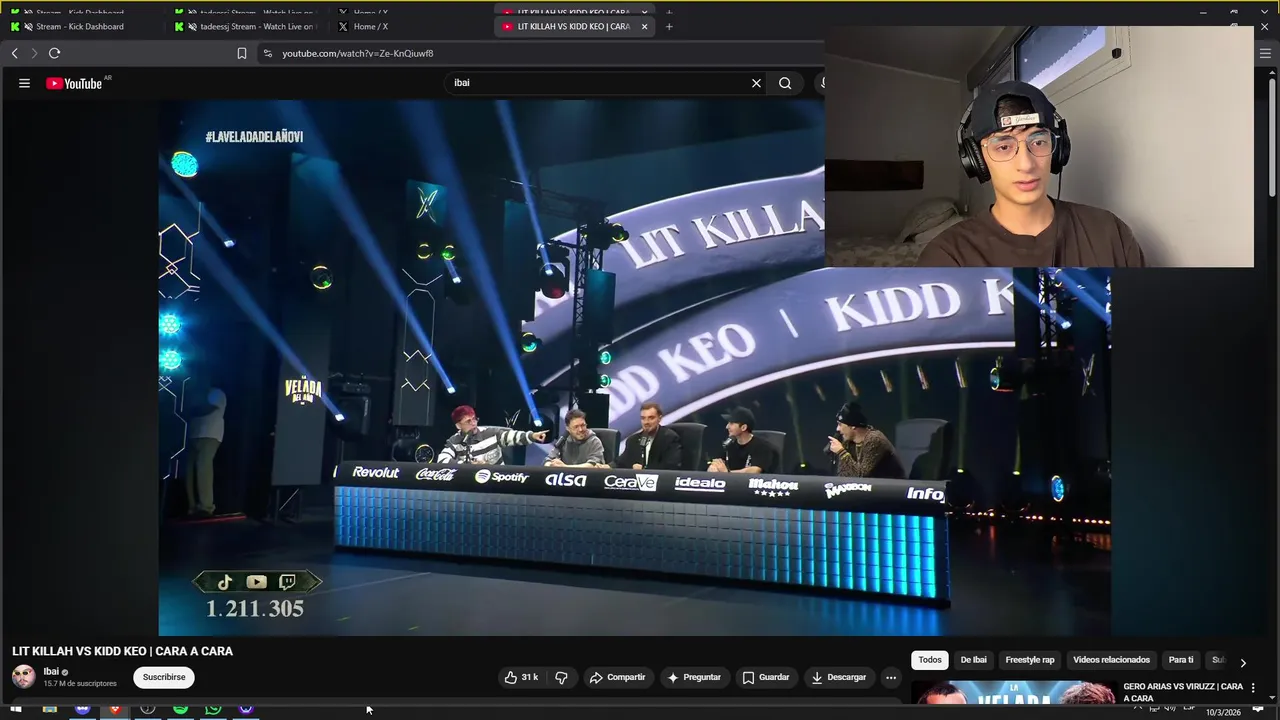Open site info icon in address bar
The image size is (1280, 720).
point(267,53)
